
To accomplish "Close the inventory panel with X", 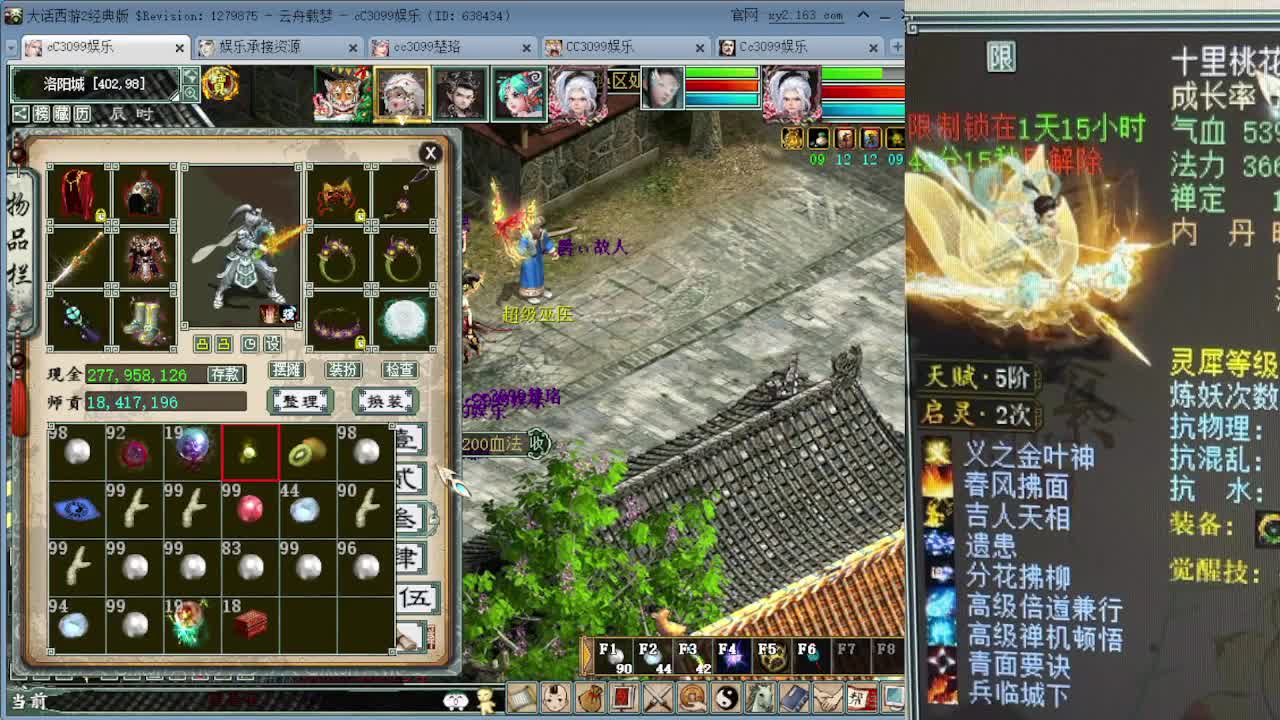I will [x=430, y=152].
